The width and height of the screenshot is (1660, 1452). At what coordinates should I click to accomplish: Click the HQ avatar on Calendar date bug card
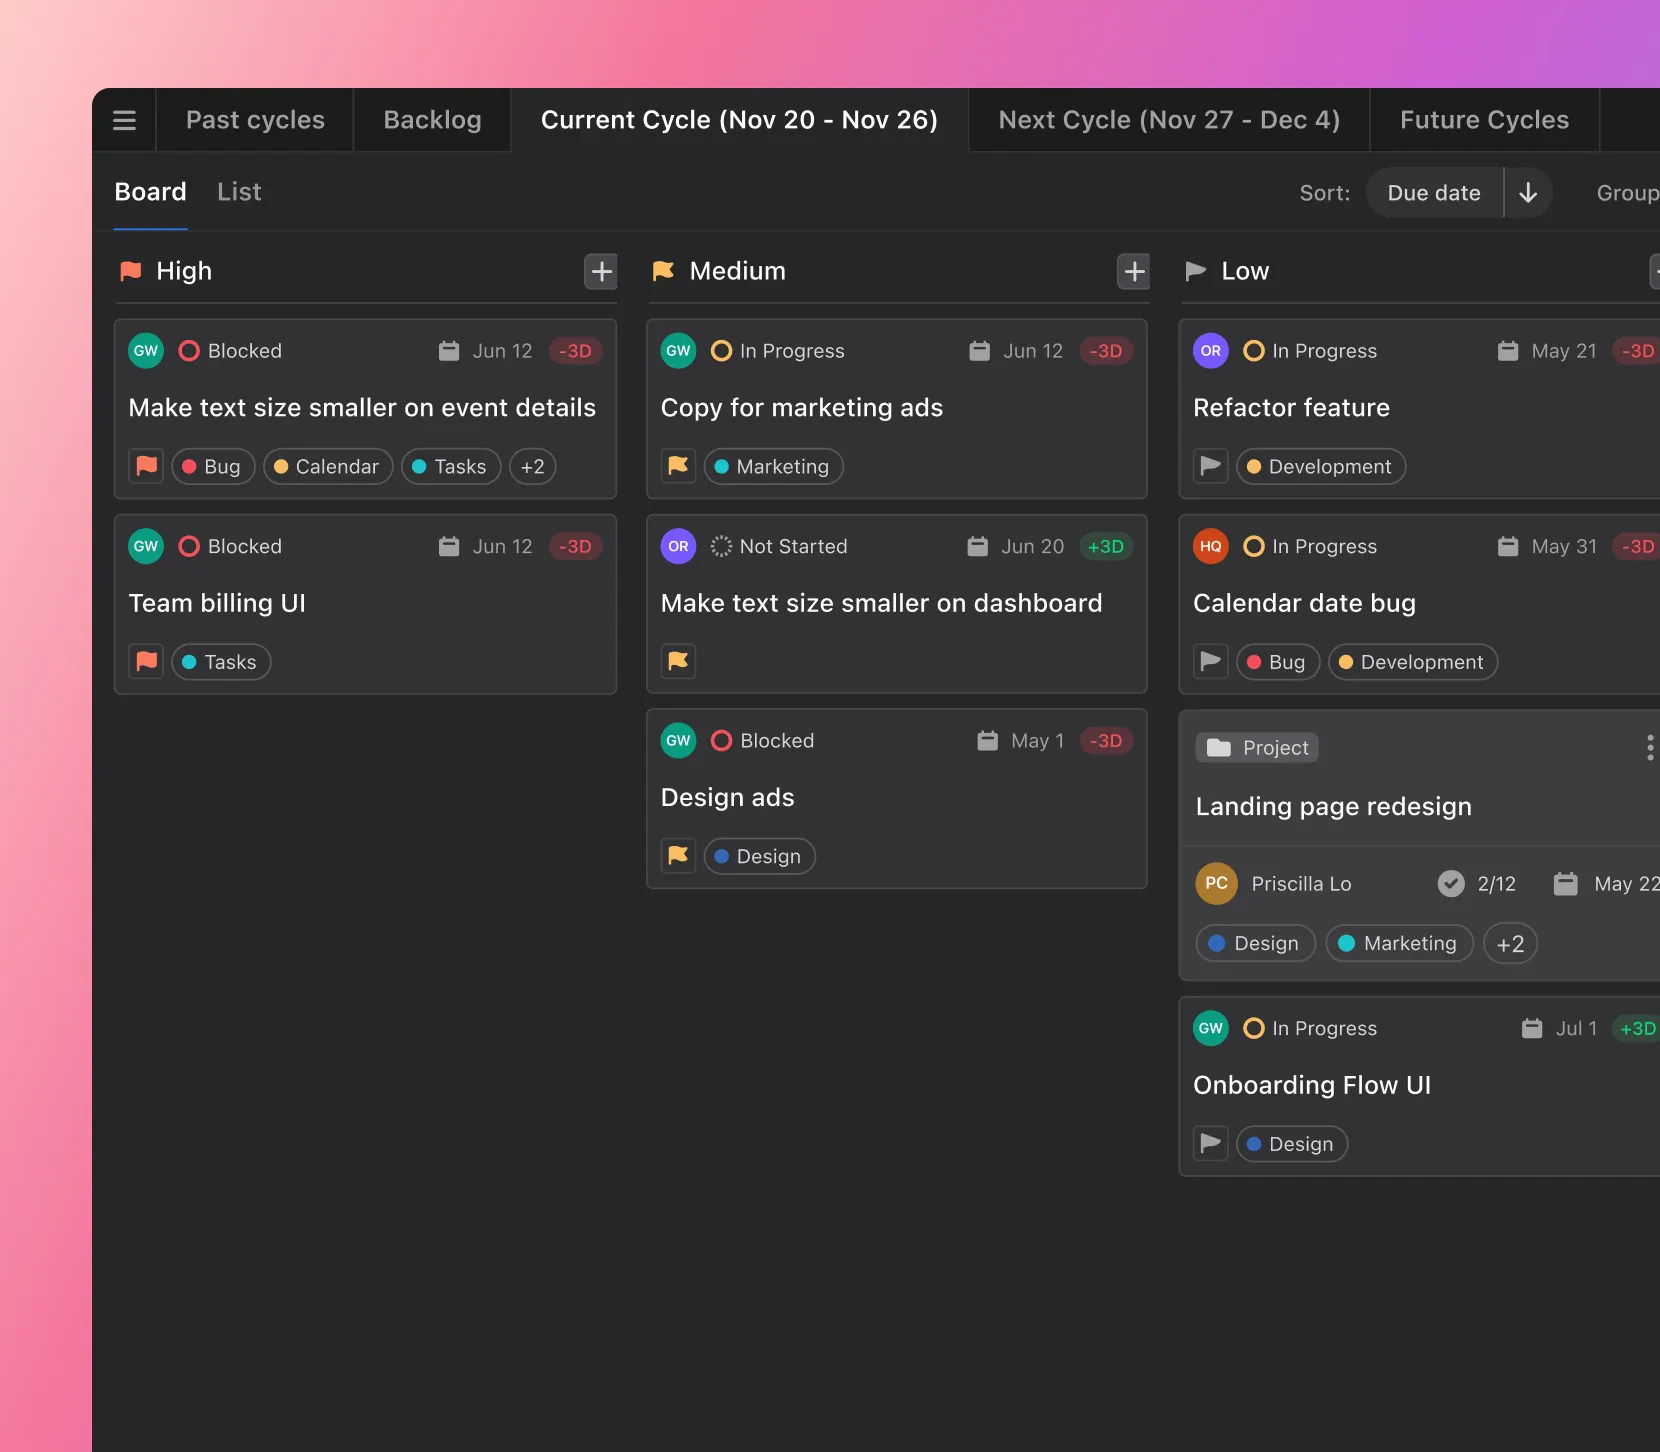(1210, 546)
